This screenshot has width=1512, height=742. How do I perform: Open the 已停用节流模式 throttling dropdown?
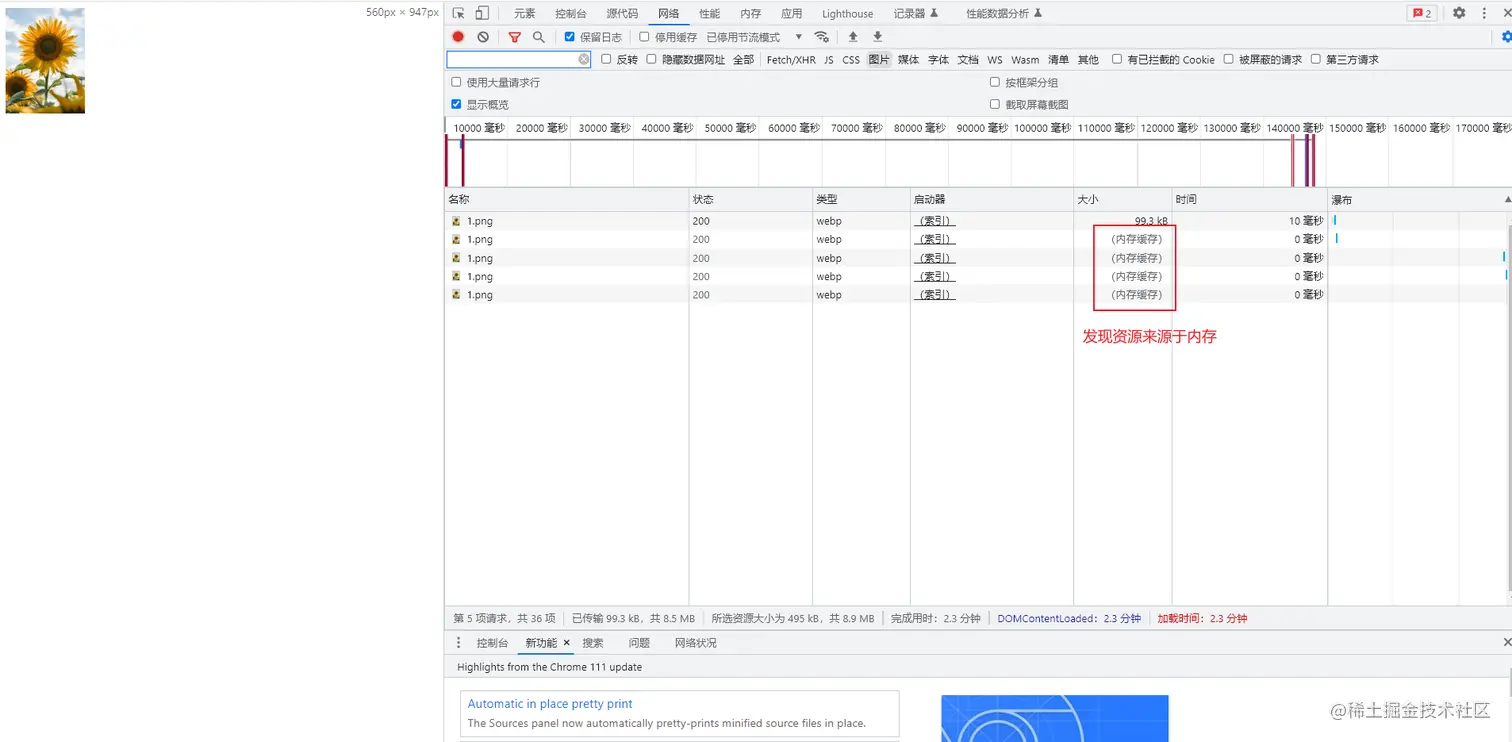pyautogui.click(x=755, y=37)
